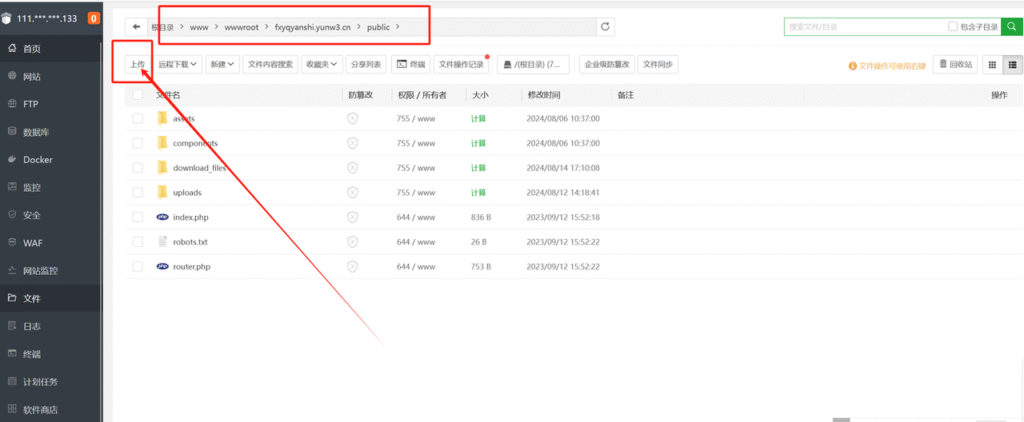Switch to grid view
Image resolution: width=1024 pixels, height=422 pixels.
(993, 64)
